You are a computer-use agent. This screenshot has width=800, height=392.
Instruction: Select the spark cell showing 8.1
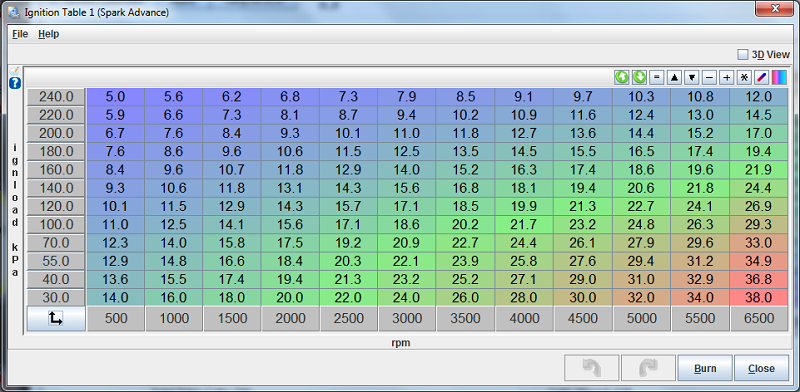[x=291, y=115]
